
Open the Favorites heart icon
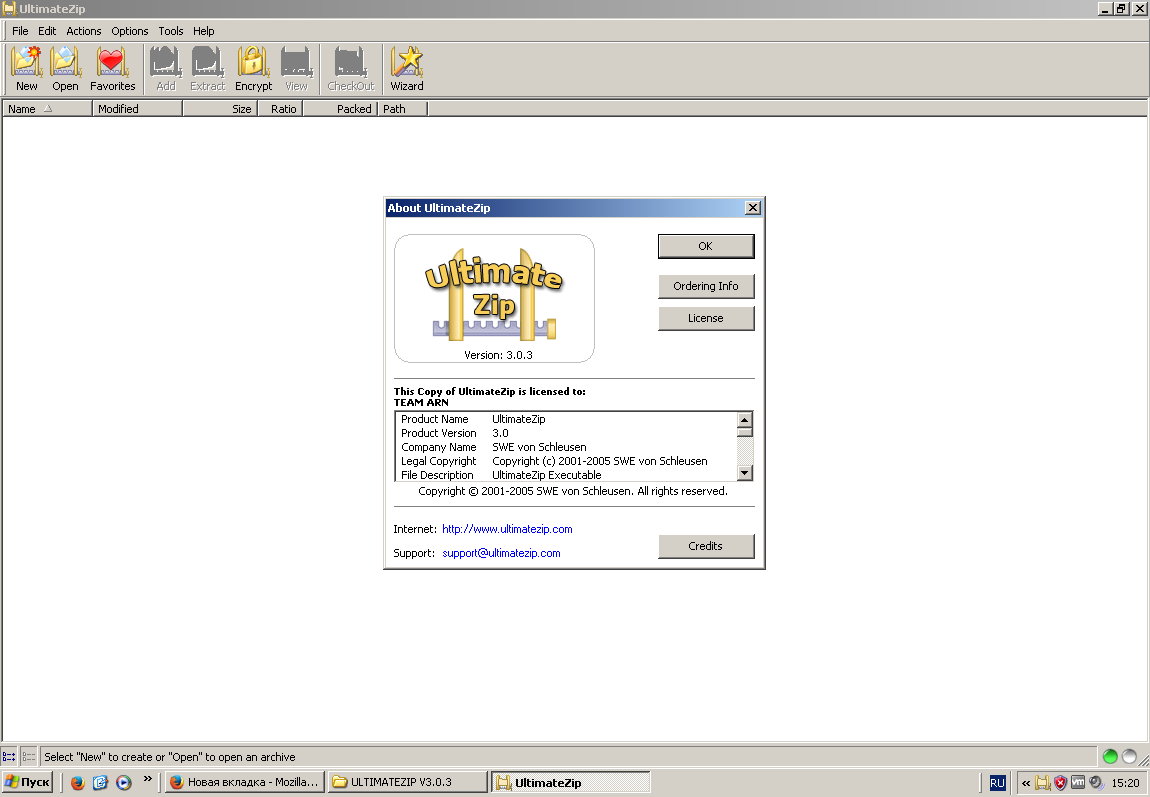tap(112, 68)
